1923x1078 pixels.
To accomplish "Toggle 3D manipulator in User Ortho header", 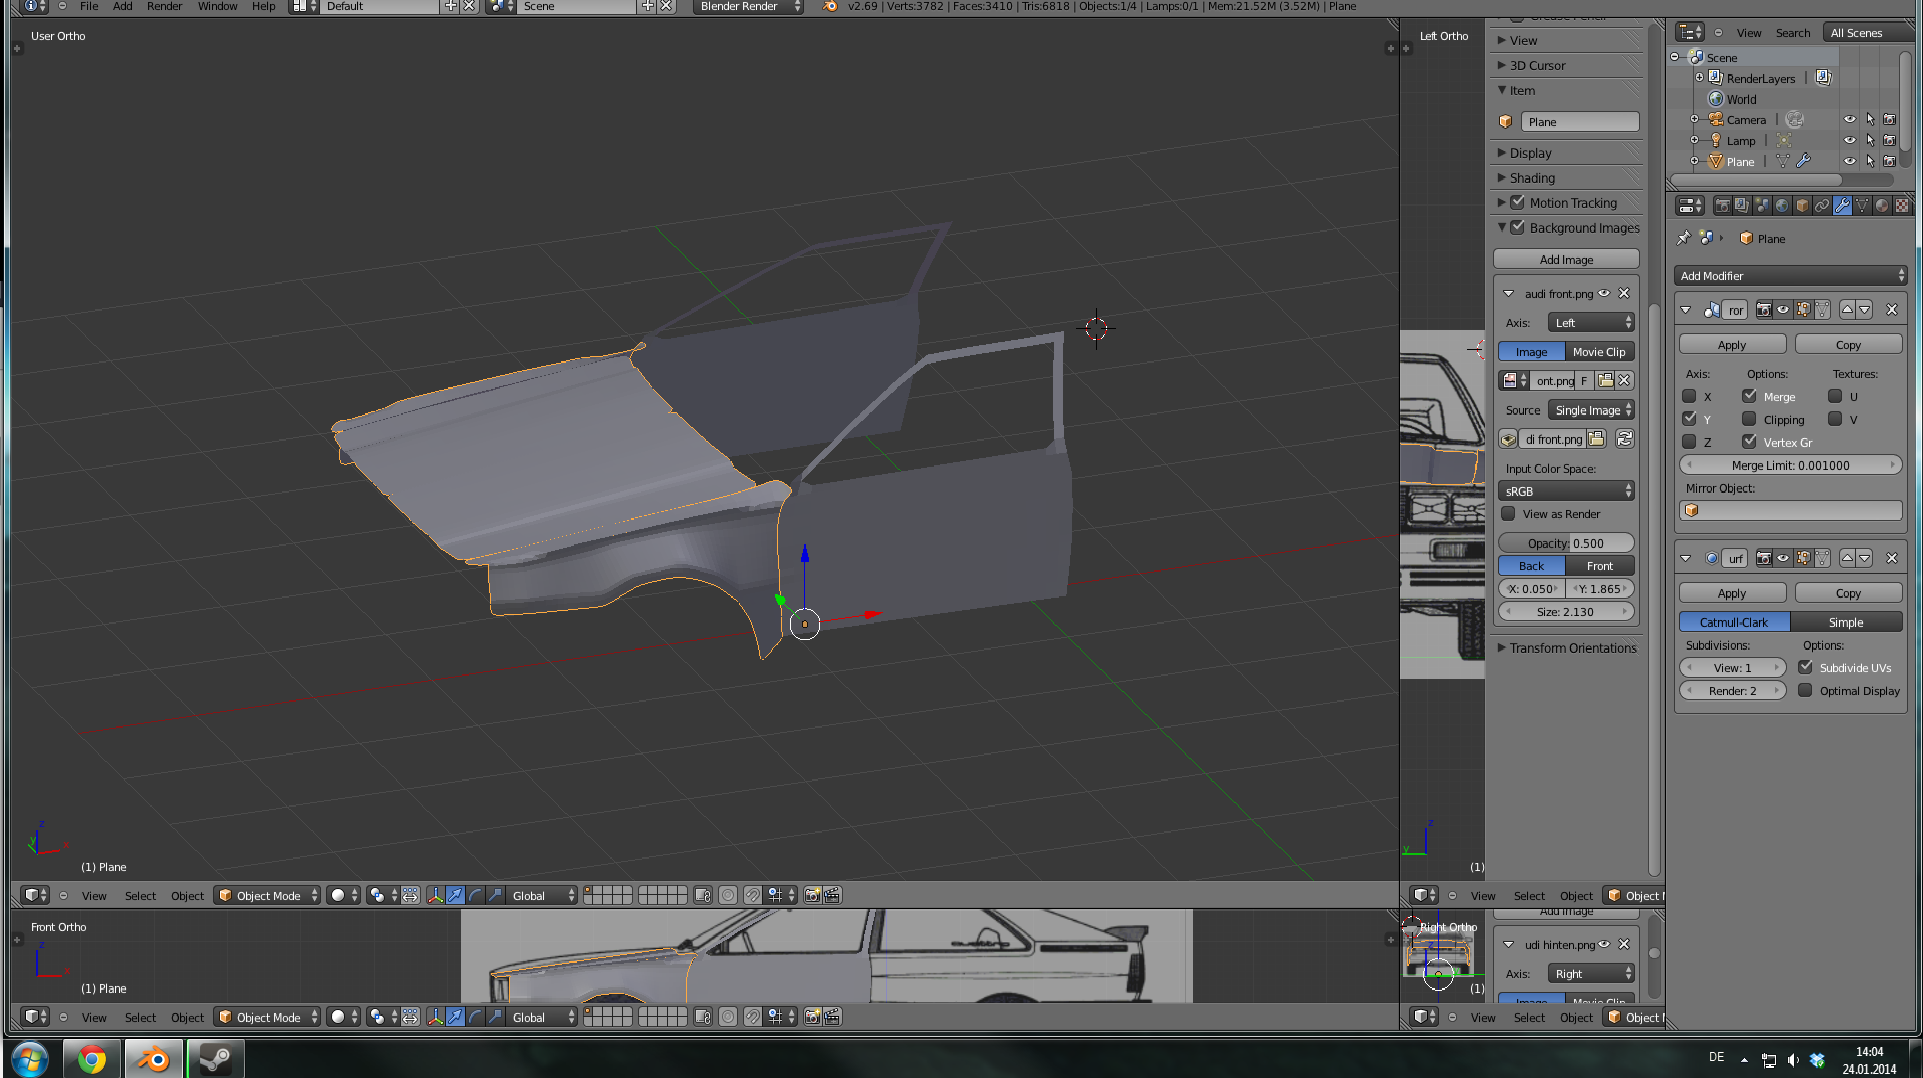I will click(435, 895).
